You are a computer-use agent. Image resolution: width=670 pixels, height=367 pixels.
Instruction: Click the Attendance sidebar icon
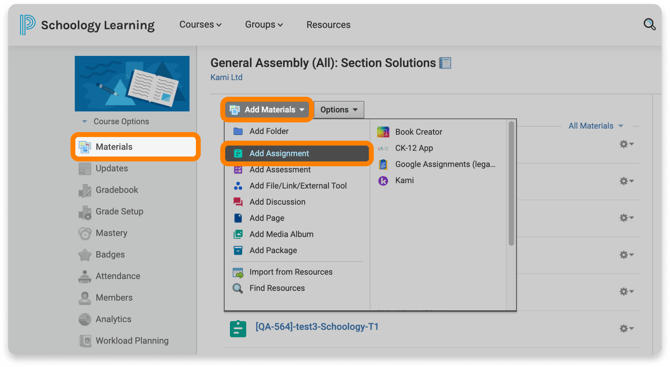(x=85, y=276)
